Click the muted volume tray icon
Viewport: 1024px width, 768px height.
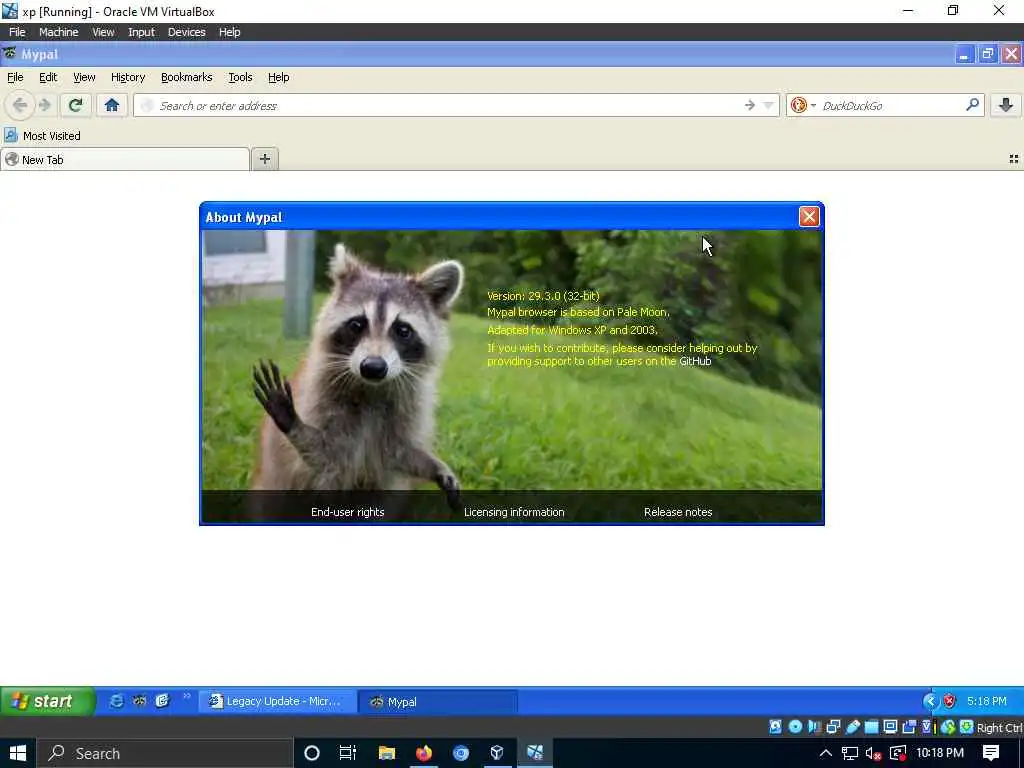[x=873, y=753]
